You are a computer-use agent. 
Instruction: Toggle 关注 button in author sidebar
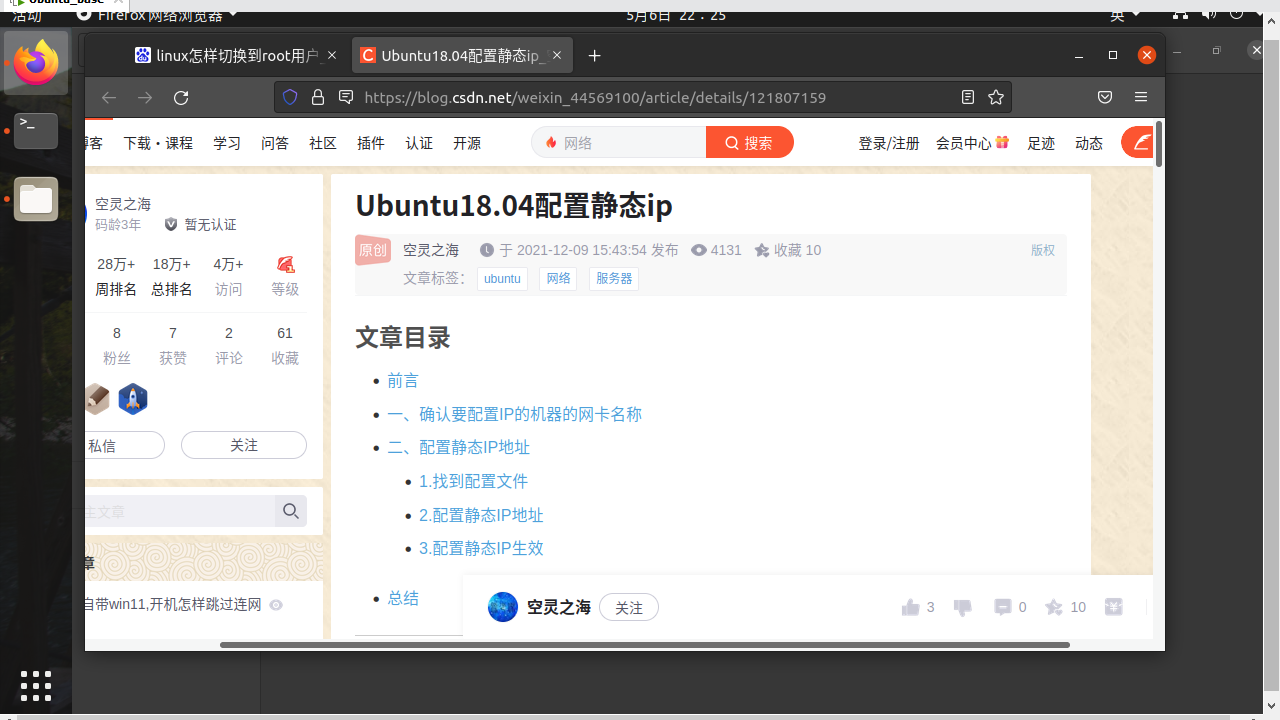[x=244, y=445]
